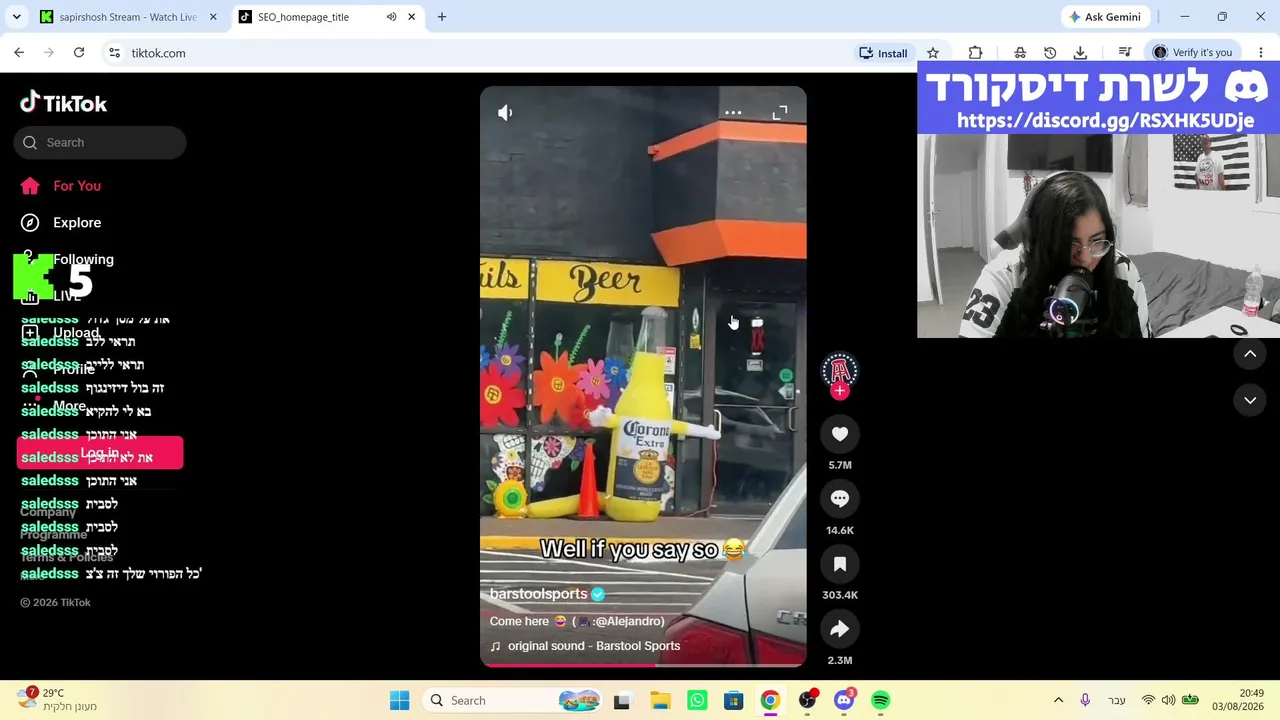Click the pink Log in button
Viewport: 1280px width, 720px height.
100,453
